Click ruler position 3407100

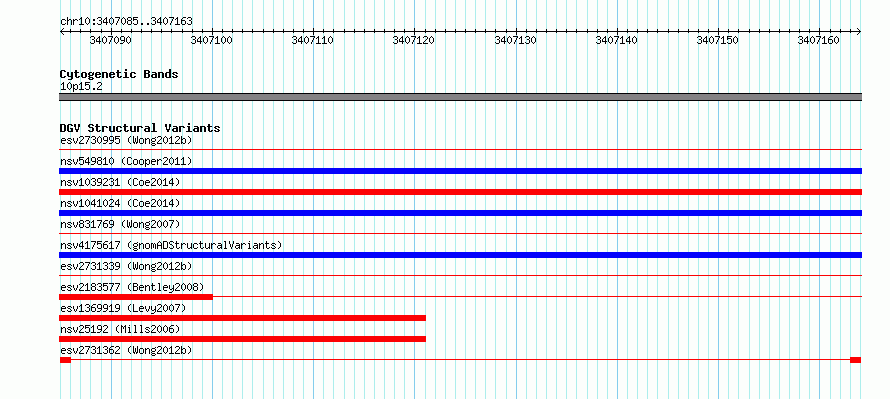(212, 40)
